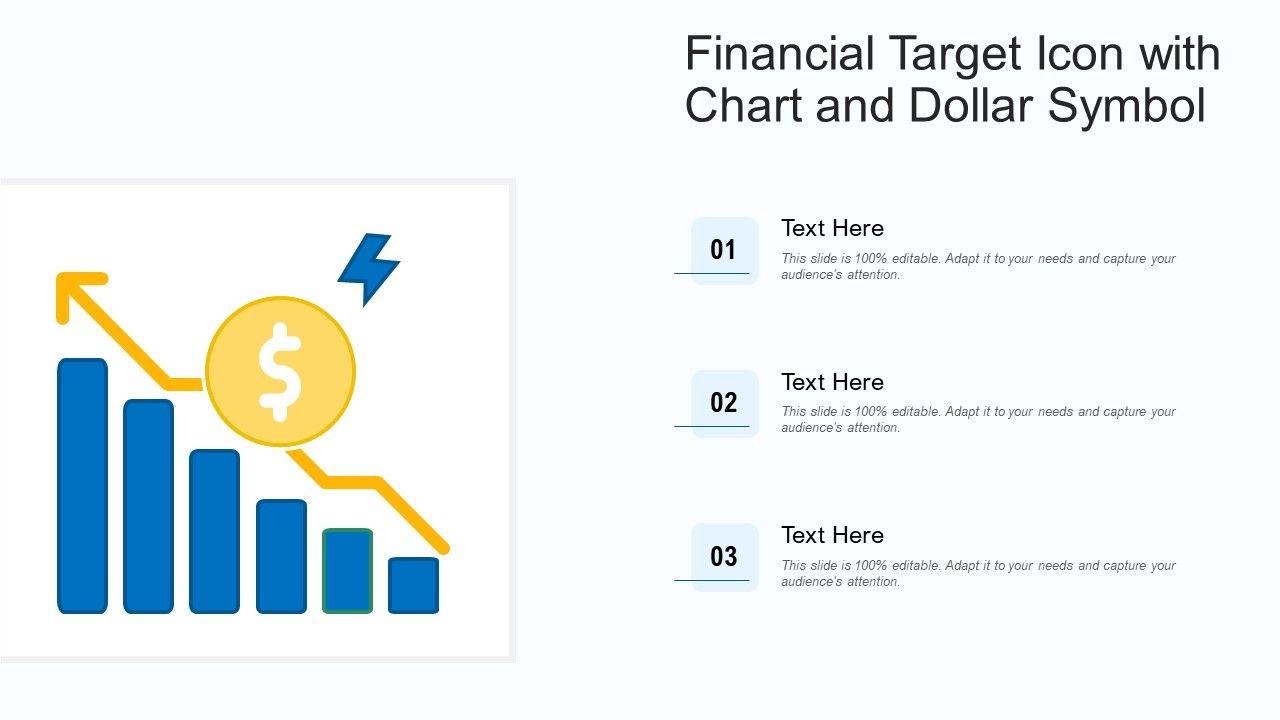Click the blue lightning bolt icon
Screen dimensions: 1280x720
coord(368,267)
